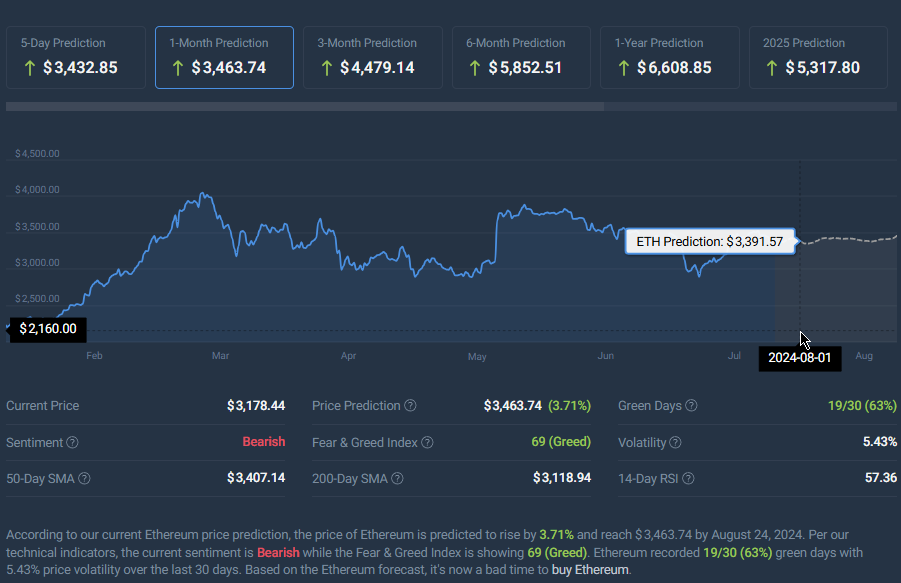
Task: Click the $2,160.00 price label on chart
Action: [48, 329]
